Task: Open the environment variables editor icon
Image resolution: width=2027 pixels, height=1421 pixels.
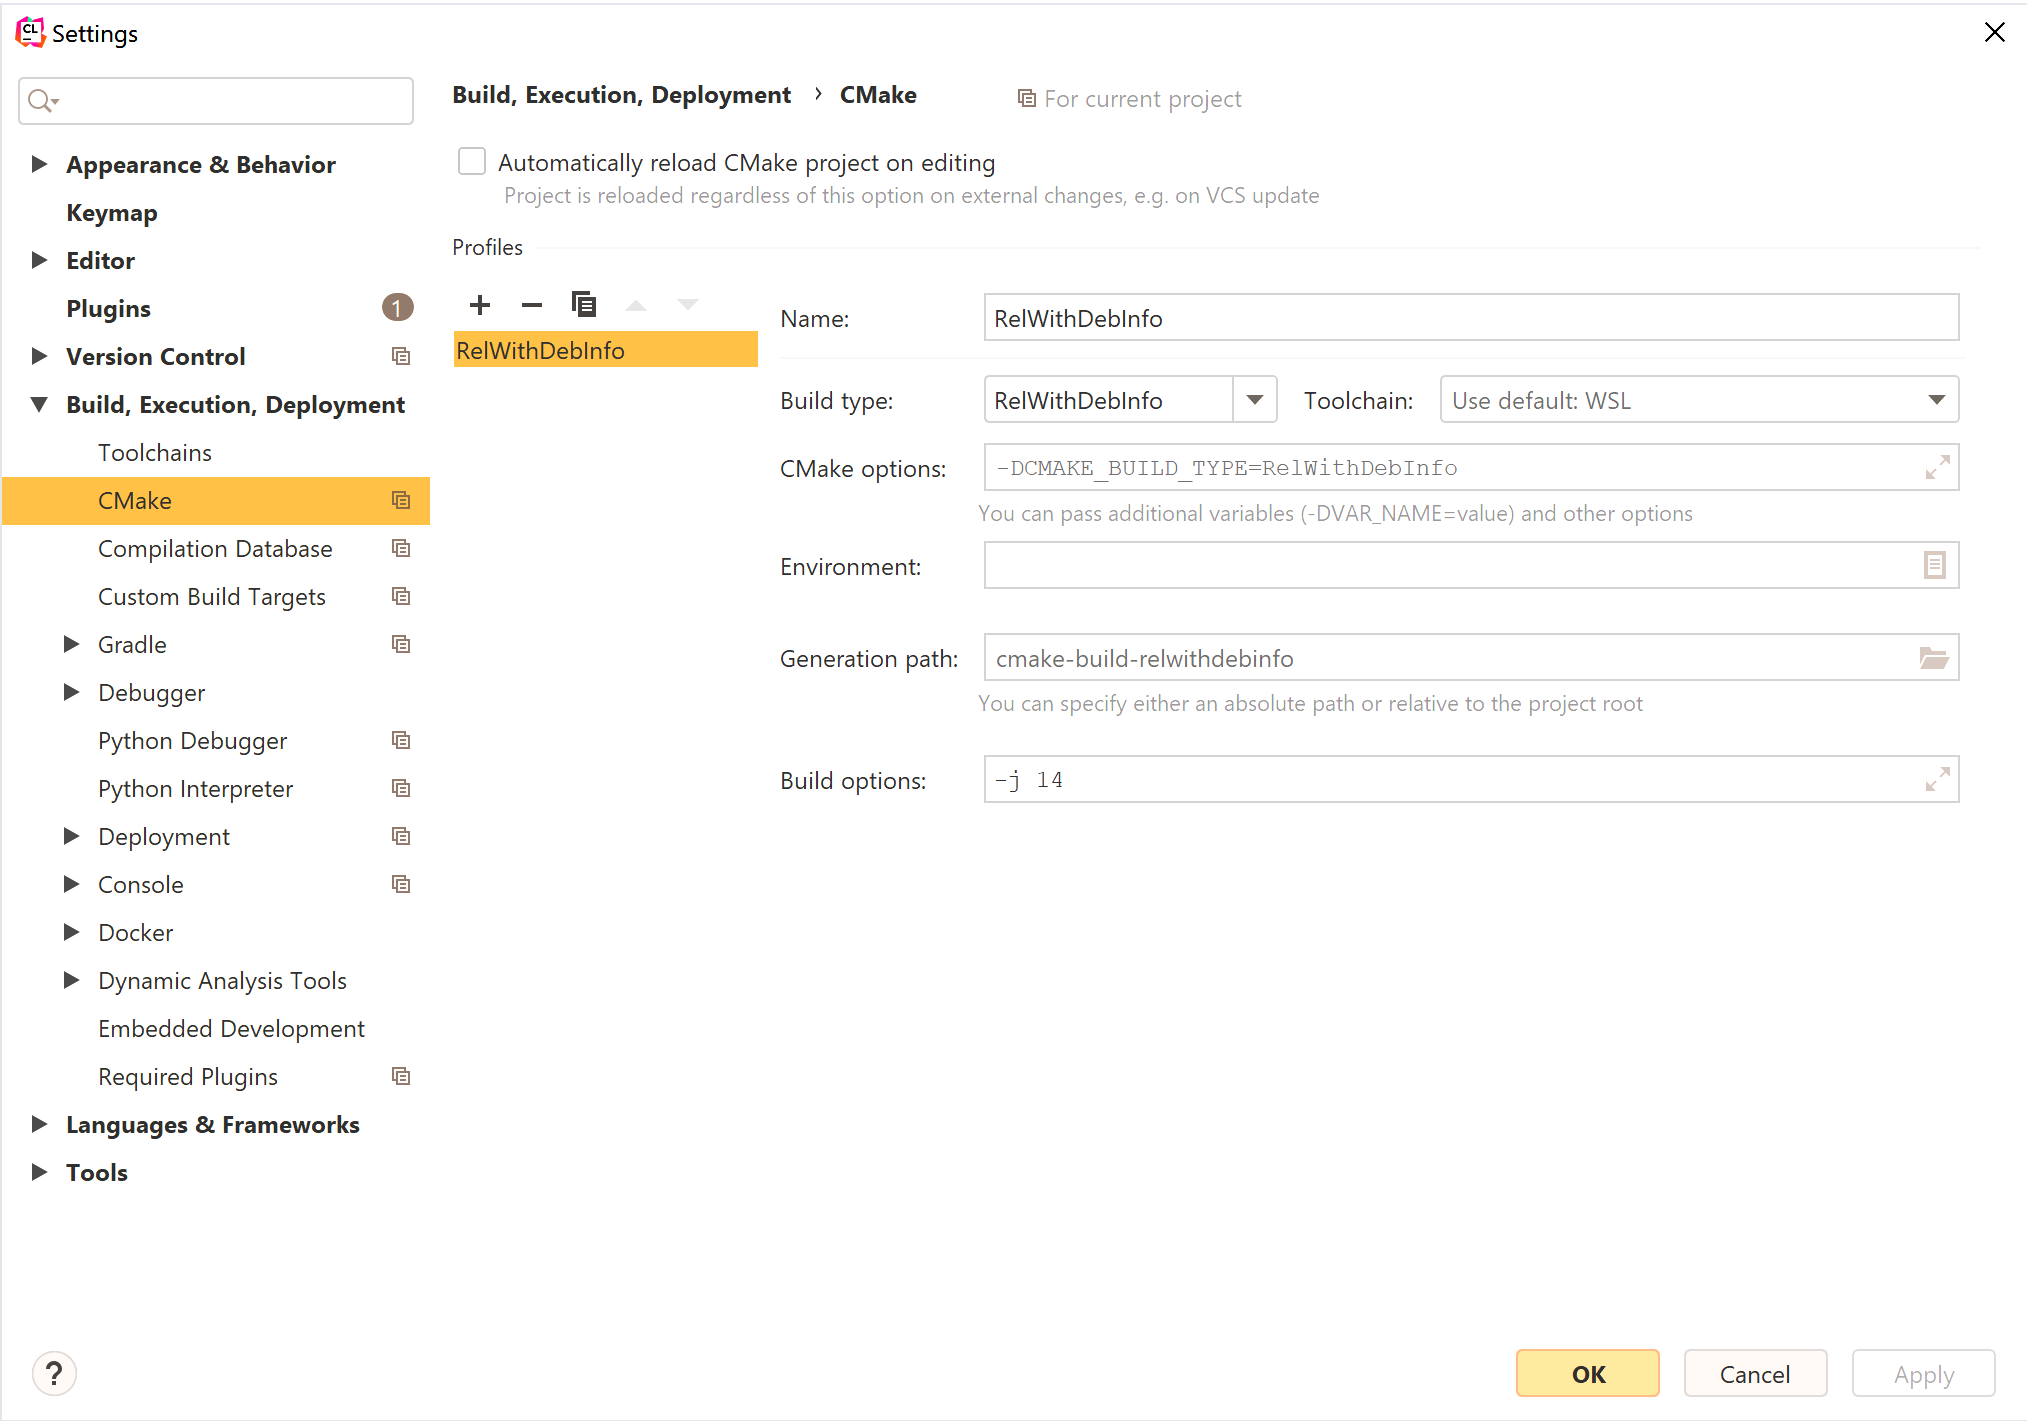Action: 1934,566
